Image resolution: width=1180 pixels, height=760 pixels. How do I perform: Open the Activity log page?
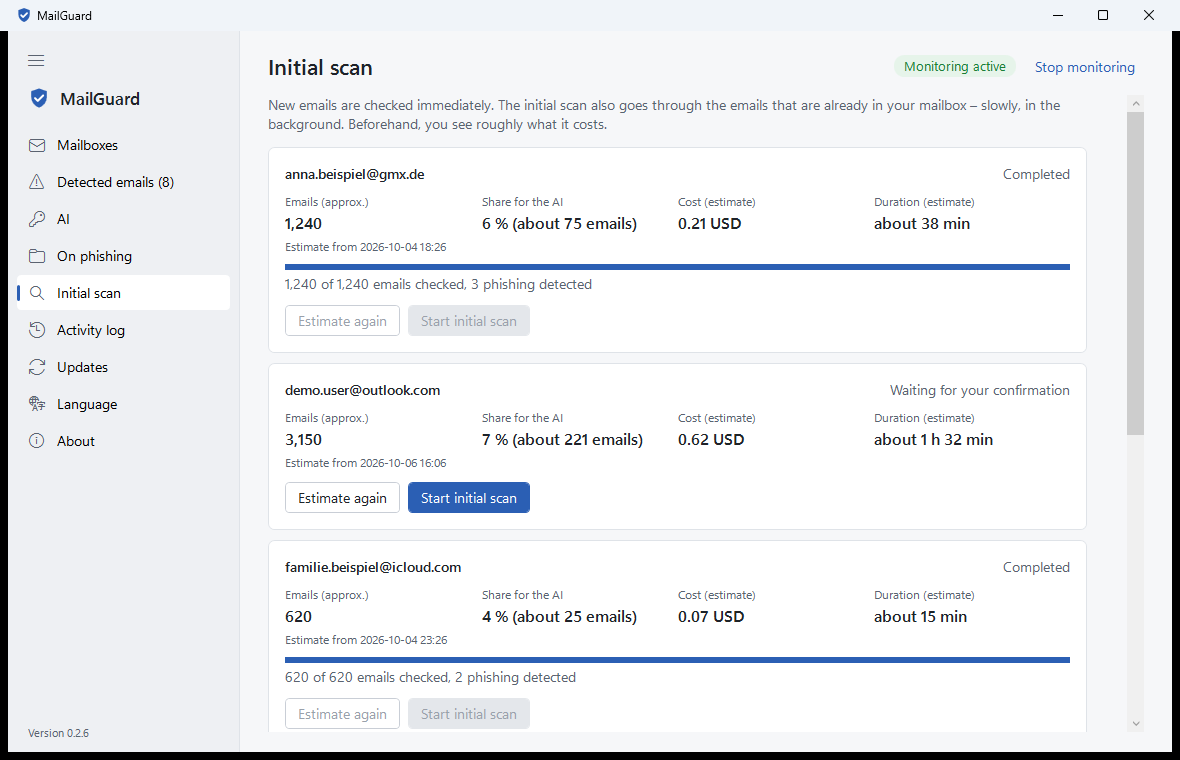[x=123, y=330]
